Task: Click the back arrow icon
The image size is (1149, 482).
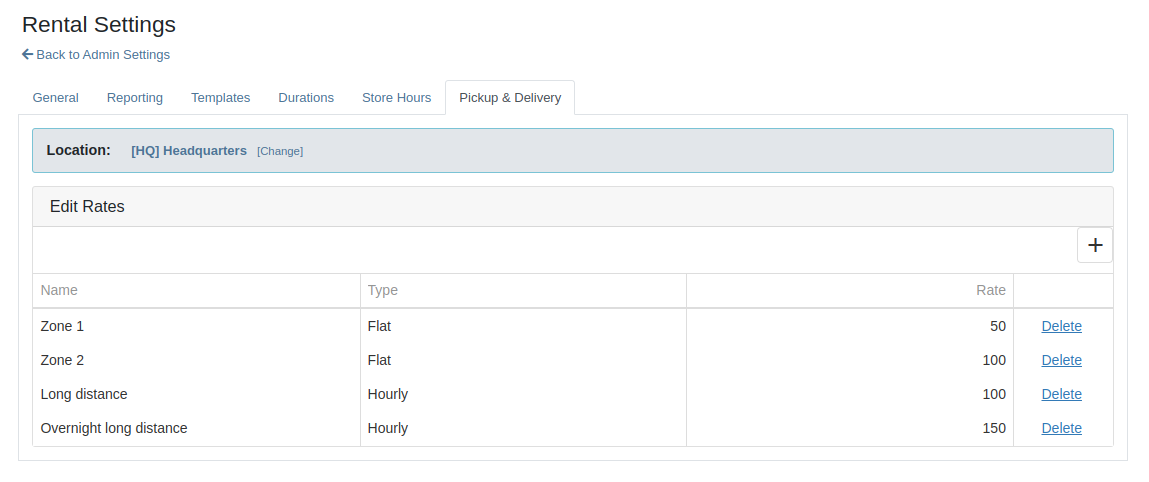Action: point(27,54)
